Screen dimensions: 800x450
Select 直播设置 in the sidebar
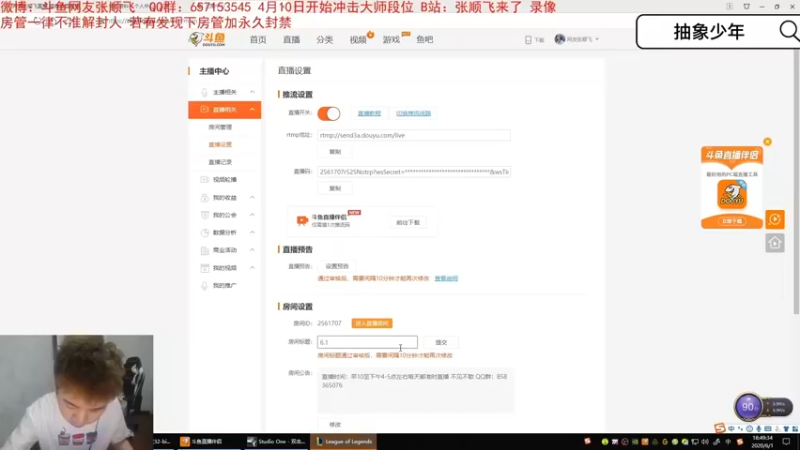coord(220,144)
